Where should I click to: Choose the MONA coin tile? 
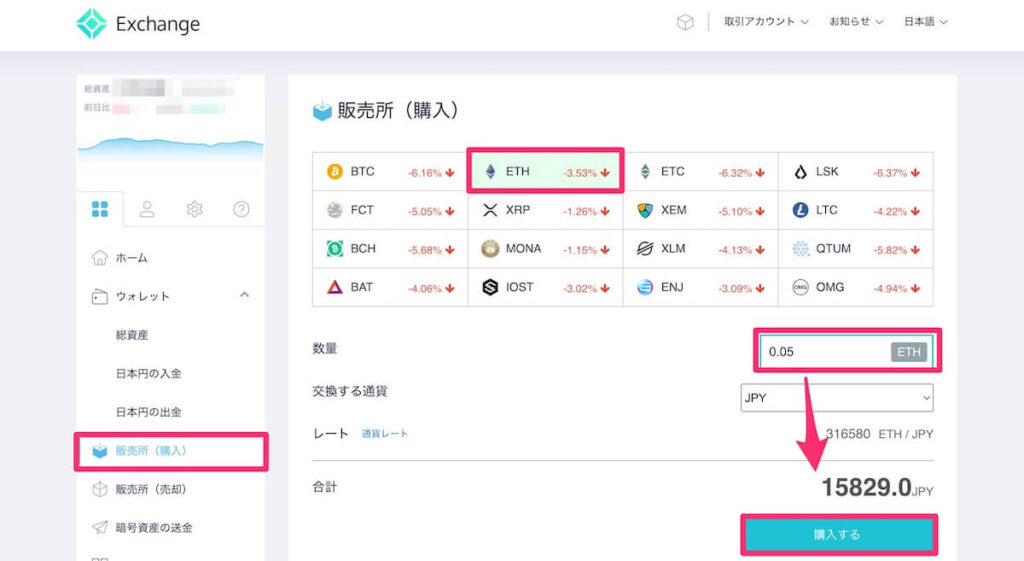545,249
